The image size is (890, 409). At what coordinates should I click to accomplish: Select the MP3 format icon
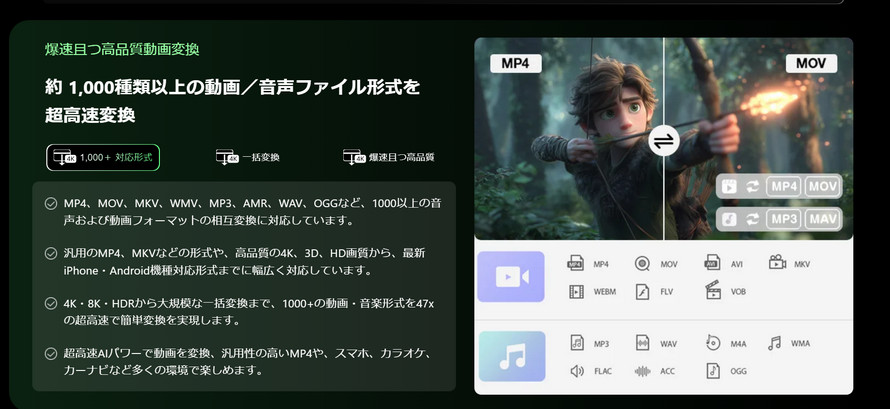(577, 343)
